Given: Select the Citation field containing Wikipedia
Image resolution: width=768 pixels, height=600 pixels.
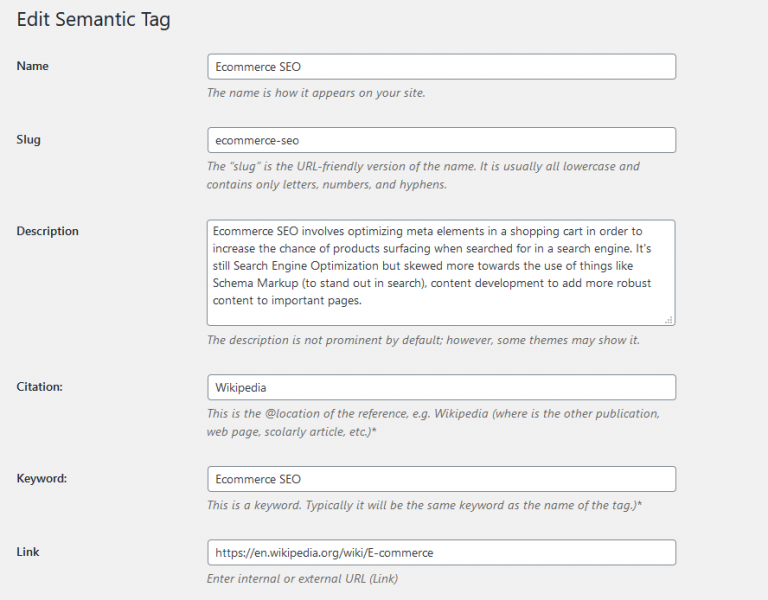Looking at the screenshot, I should pos(440,387).
